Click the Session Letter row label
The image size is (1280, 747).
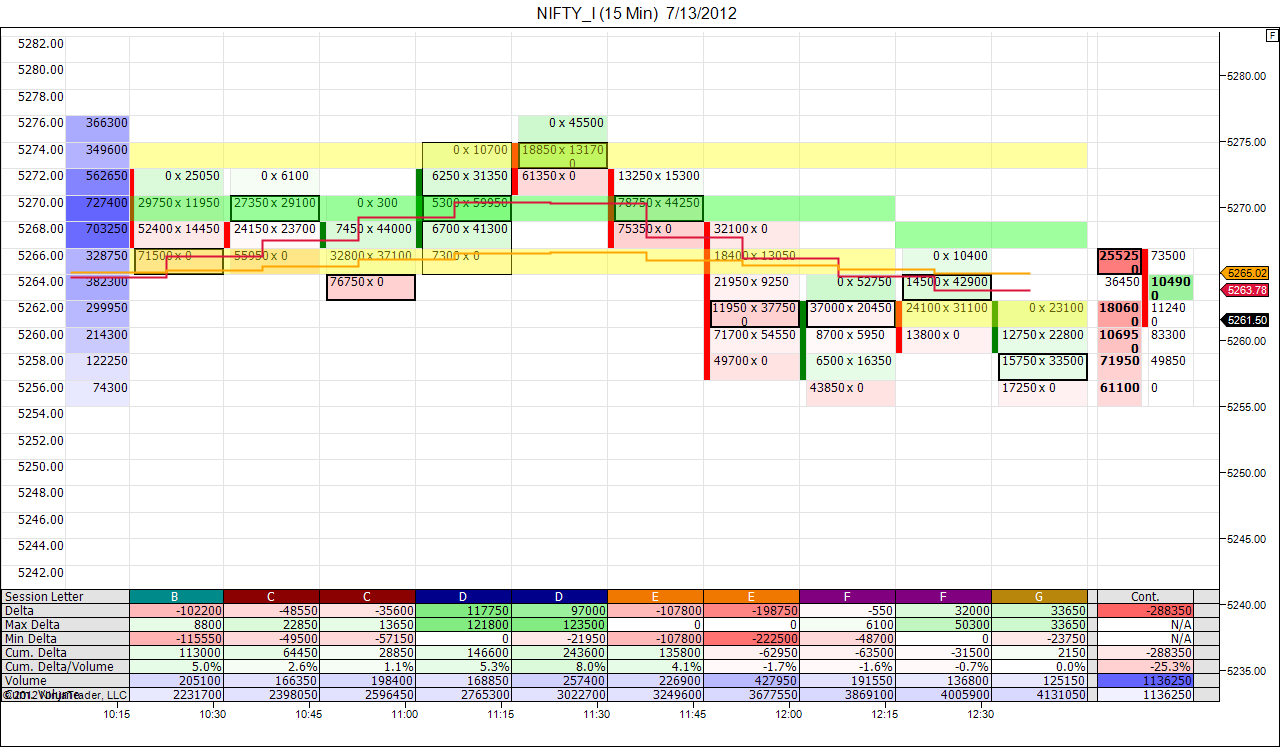pos(66,597)
